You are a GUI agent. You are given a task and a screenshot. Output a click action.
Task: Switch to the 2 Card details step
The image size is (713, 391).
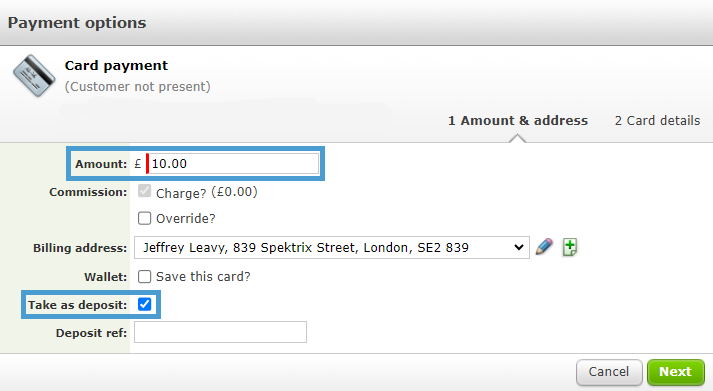[657, 120]
